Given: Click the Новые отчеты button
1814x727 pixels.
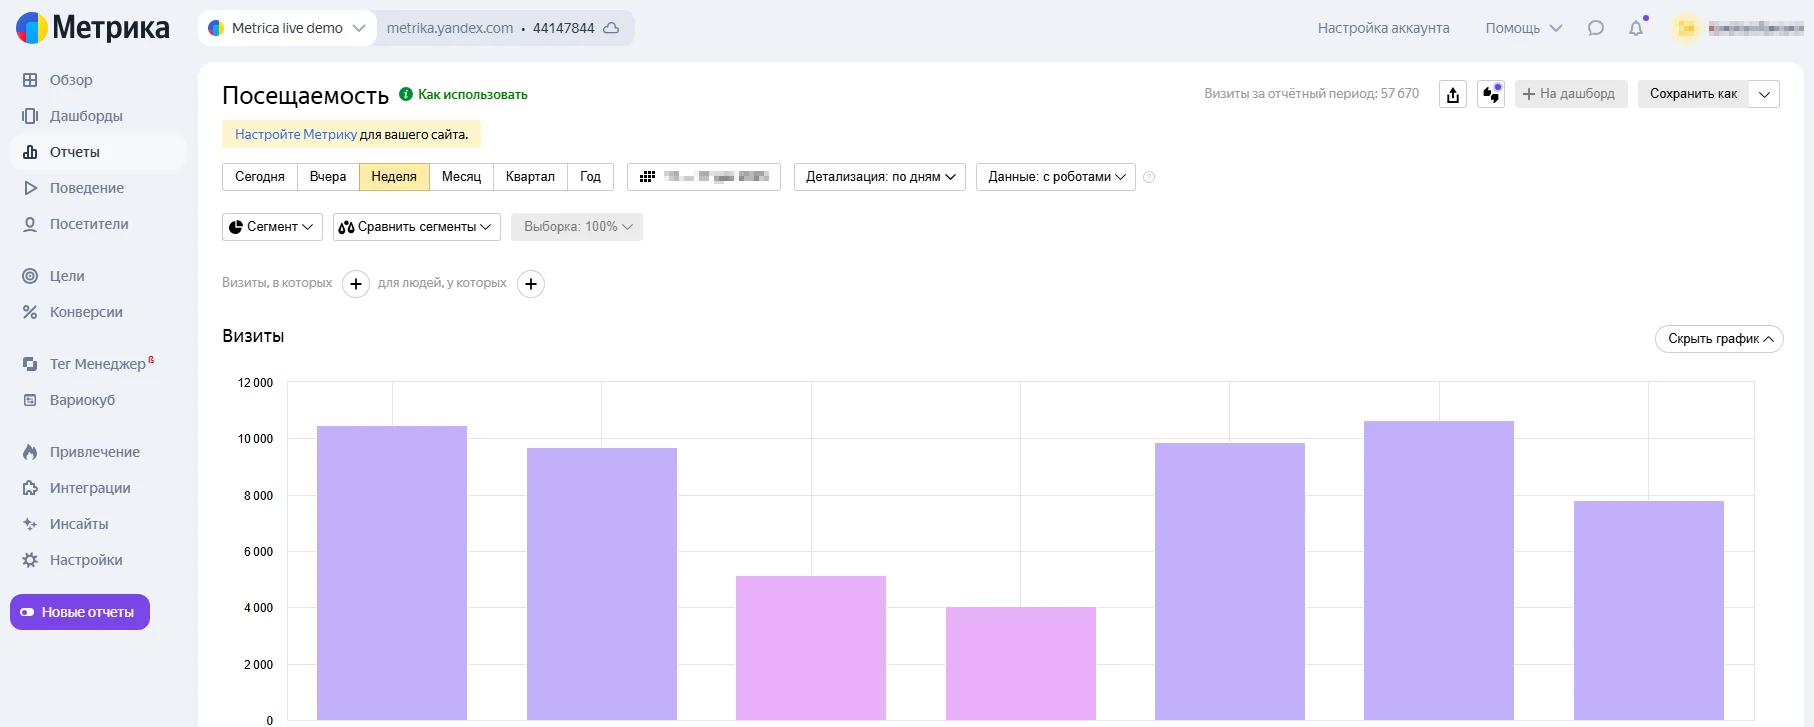Looking at the screenshot, I should click(x=80, y=612).
